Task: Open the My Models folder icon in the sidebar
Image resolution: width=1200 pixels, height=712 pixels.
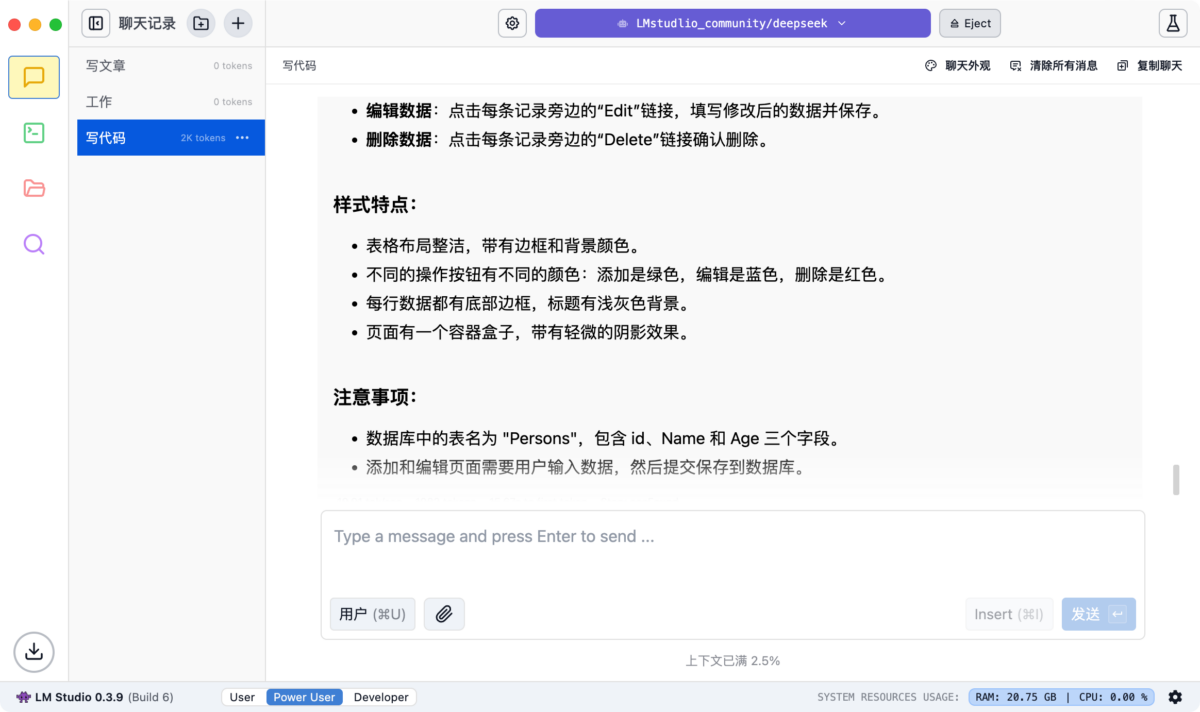Action: pos(34,188)
